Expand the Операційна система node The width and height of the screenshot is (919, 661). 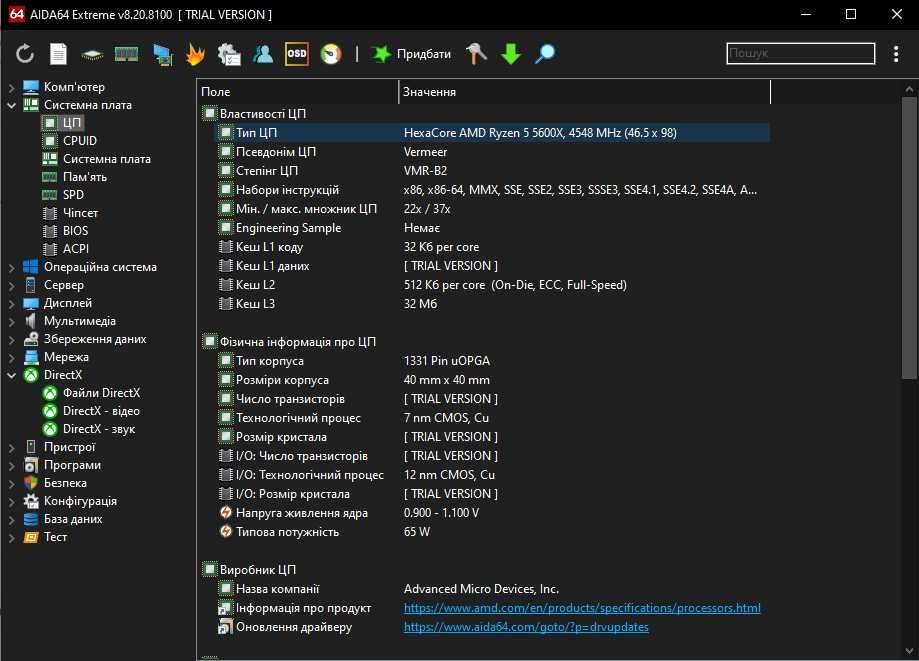tap(12, 267)
